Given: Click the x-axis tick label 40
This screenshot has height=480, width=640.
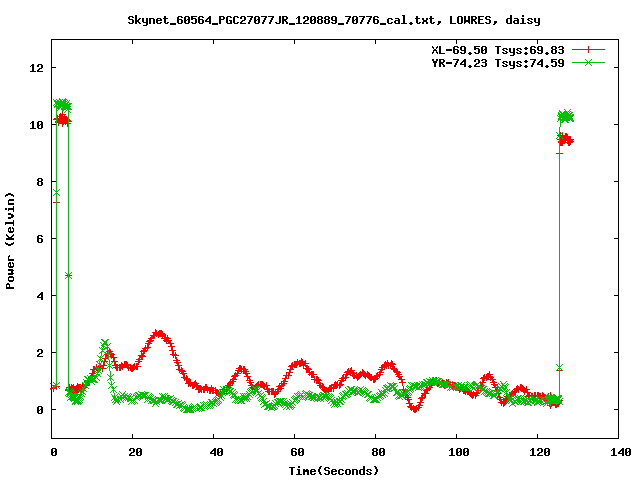Looking at the screenshot, I should 216,452.
